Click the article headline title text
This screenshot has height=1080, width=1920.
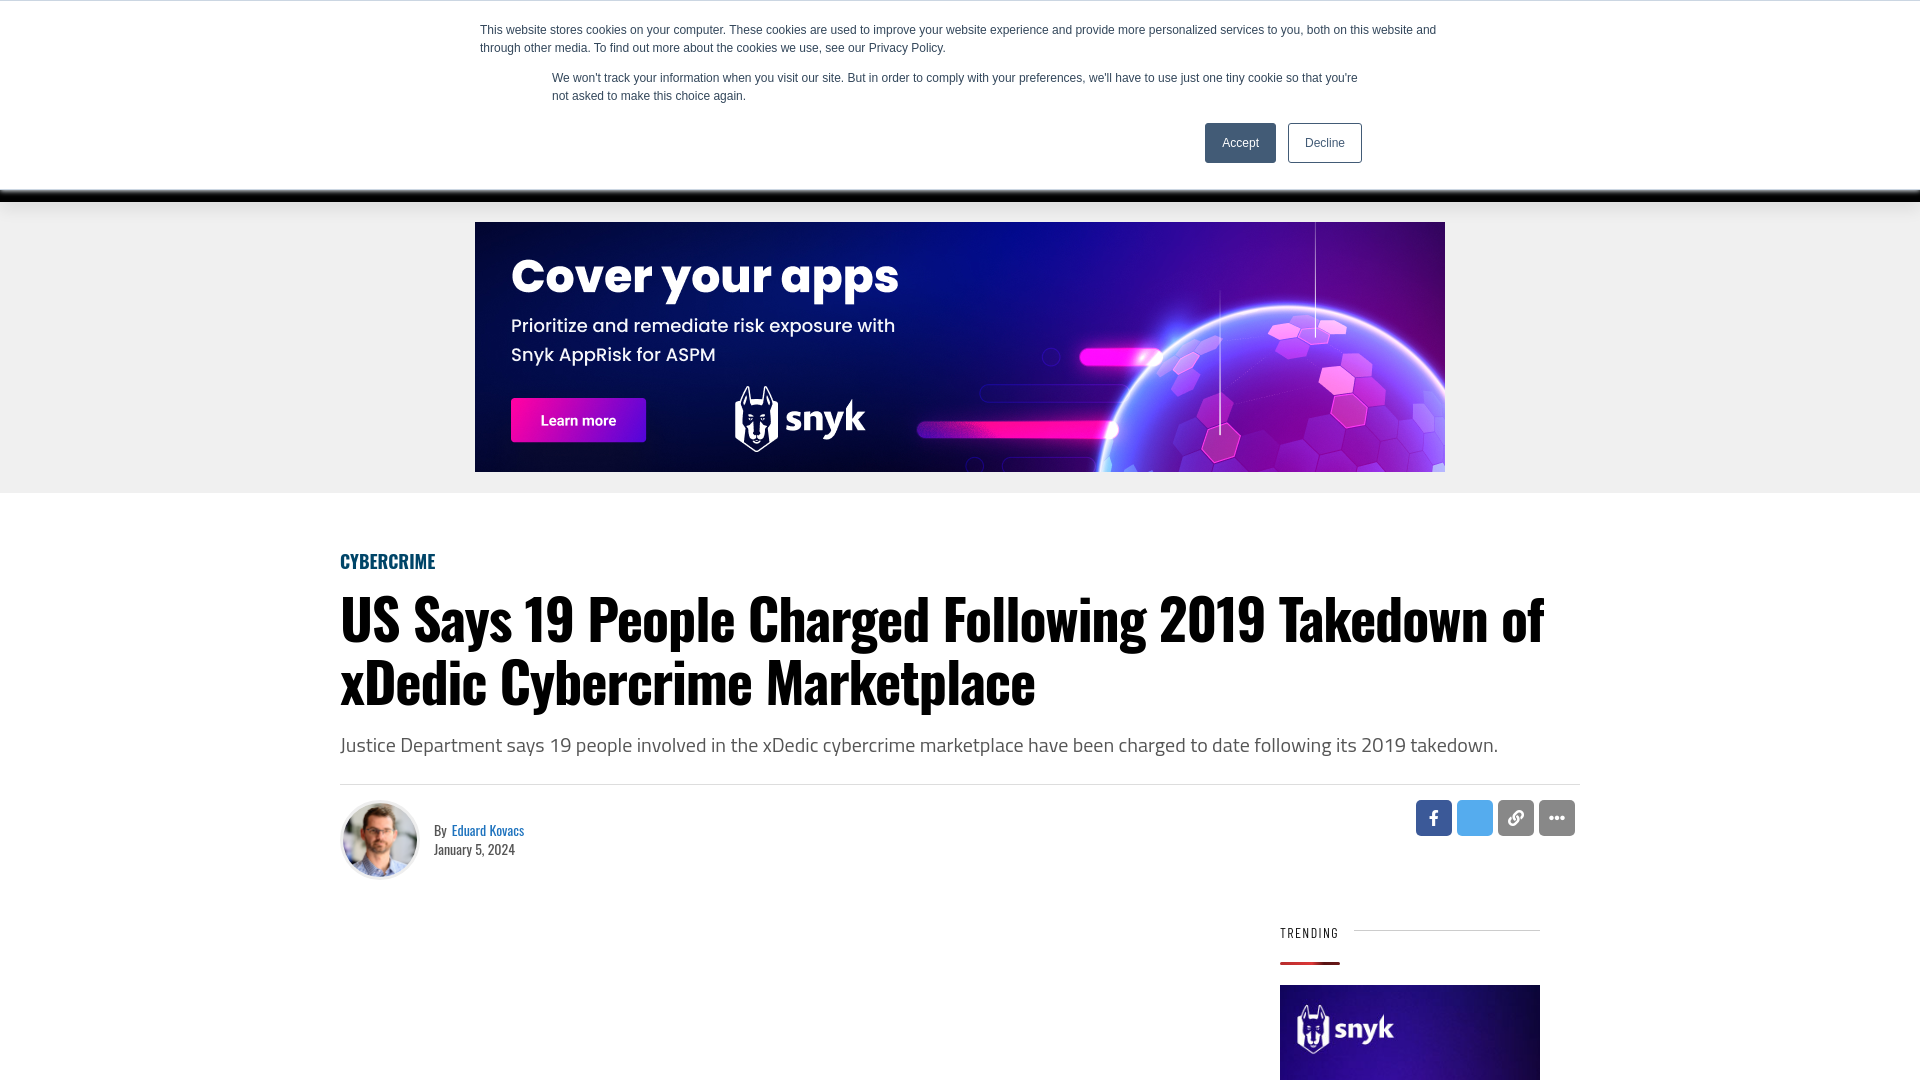pyautogui.click(x=942, y=647)
